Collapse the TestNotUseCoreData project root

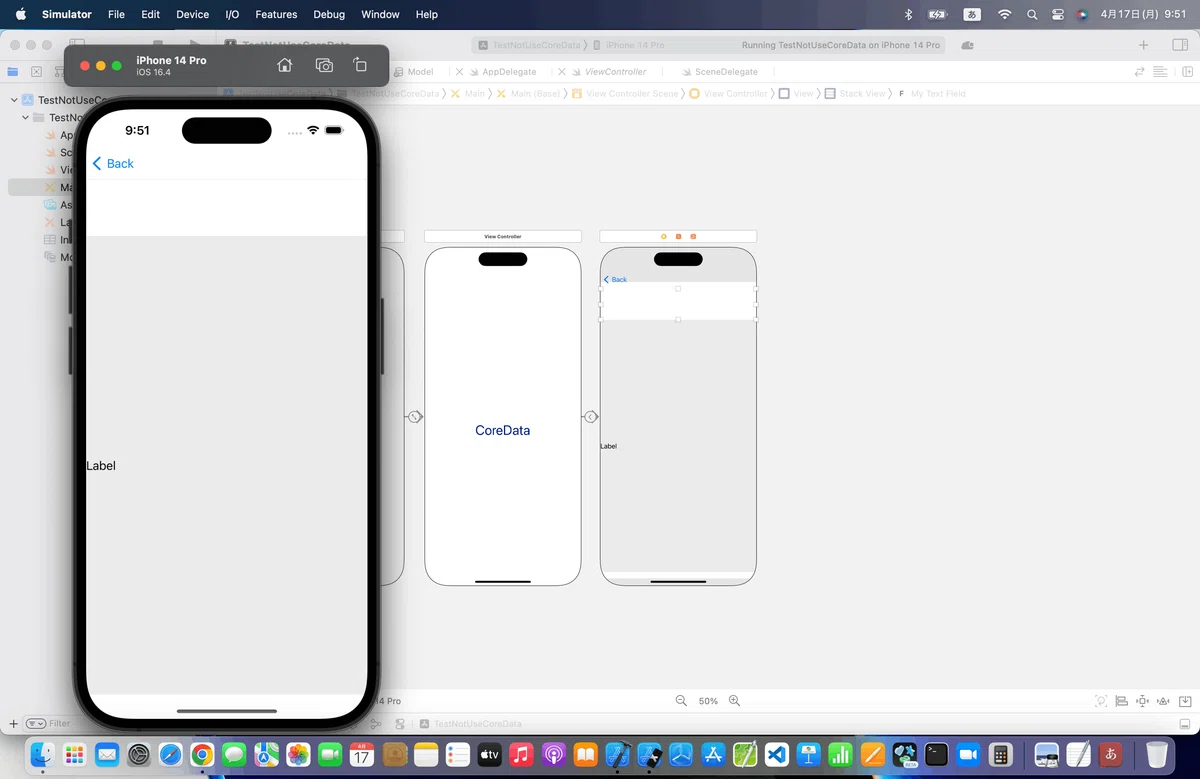(14, 100)
